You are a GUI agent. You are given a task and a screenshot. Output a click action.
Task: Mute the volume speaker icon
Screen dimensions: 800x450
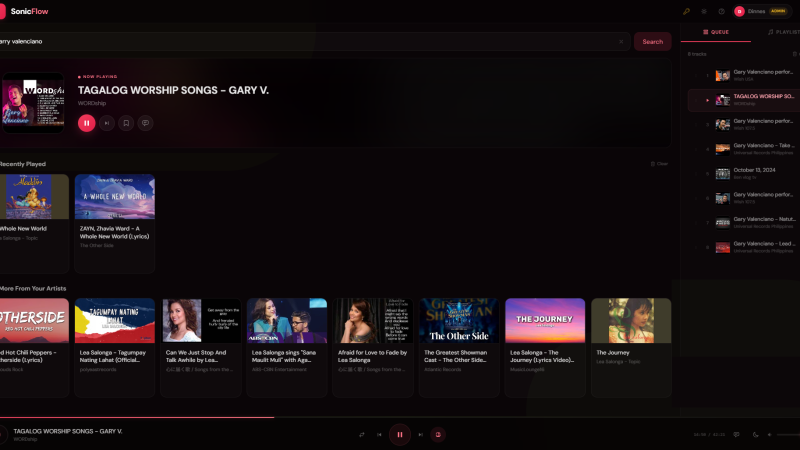pyautogui.click(x=769, y=435)
